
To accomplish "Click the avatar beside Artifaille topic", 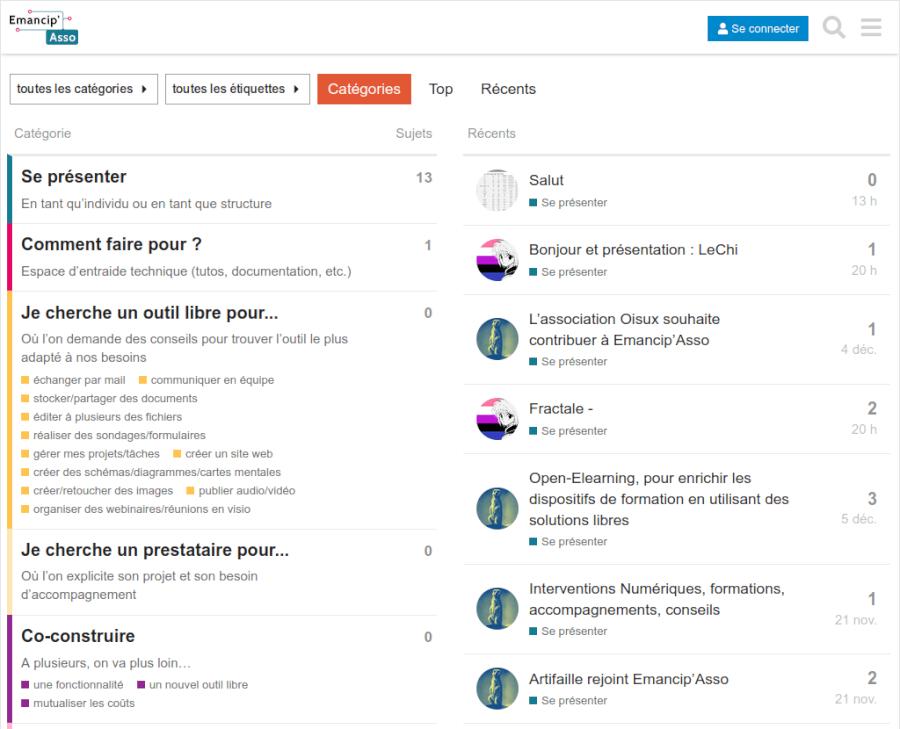I will click(x=497, y=688).
